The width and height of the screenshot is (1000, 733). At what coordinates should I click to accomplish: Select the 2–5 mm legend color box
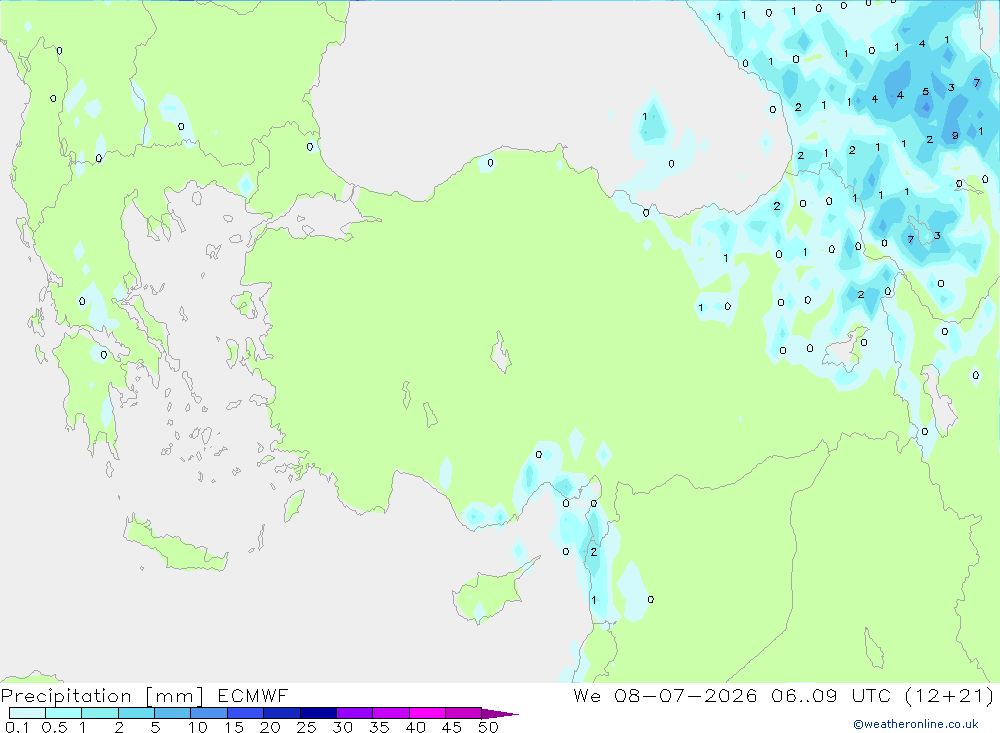136,713
